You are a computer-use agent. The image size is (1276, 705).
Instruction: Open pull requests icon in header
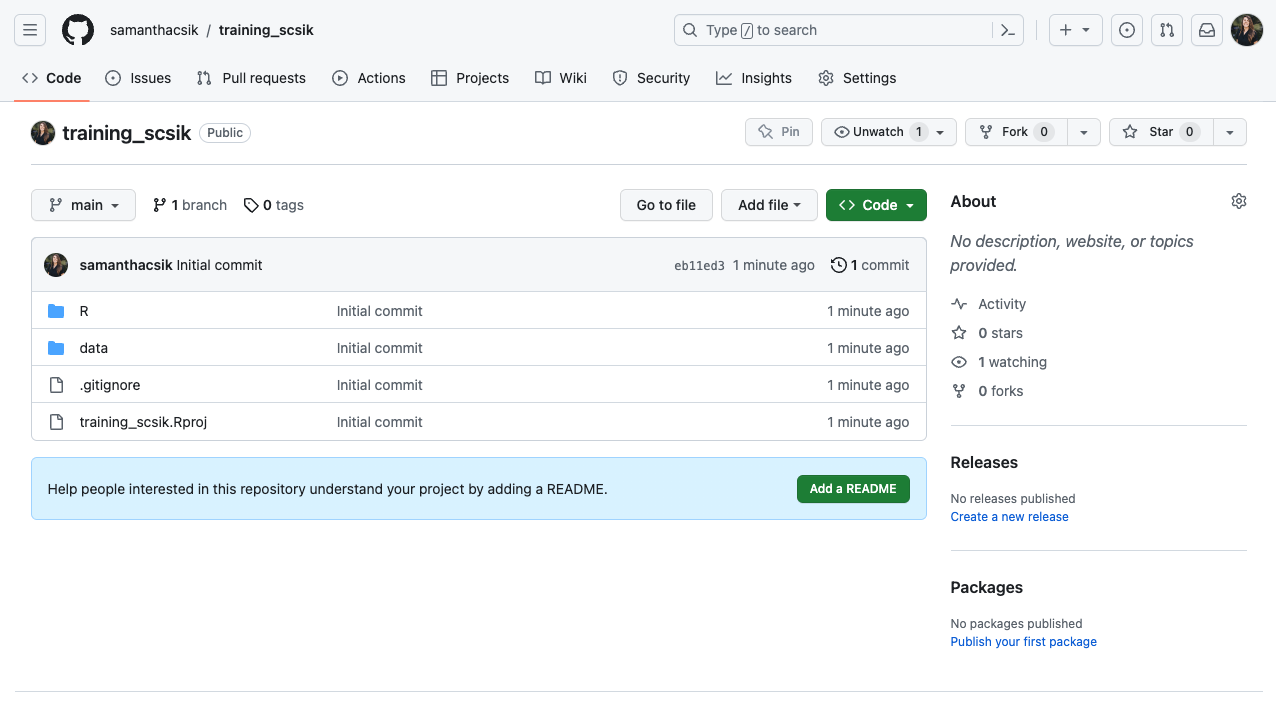1167,30
